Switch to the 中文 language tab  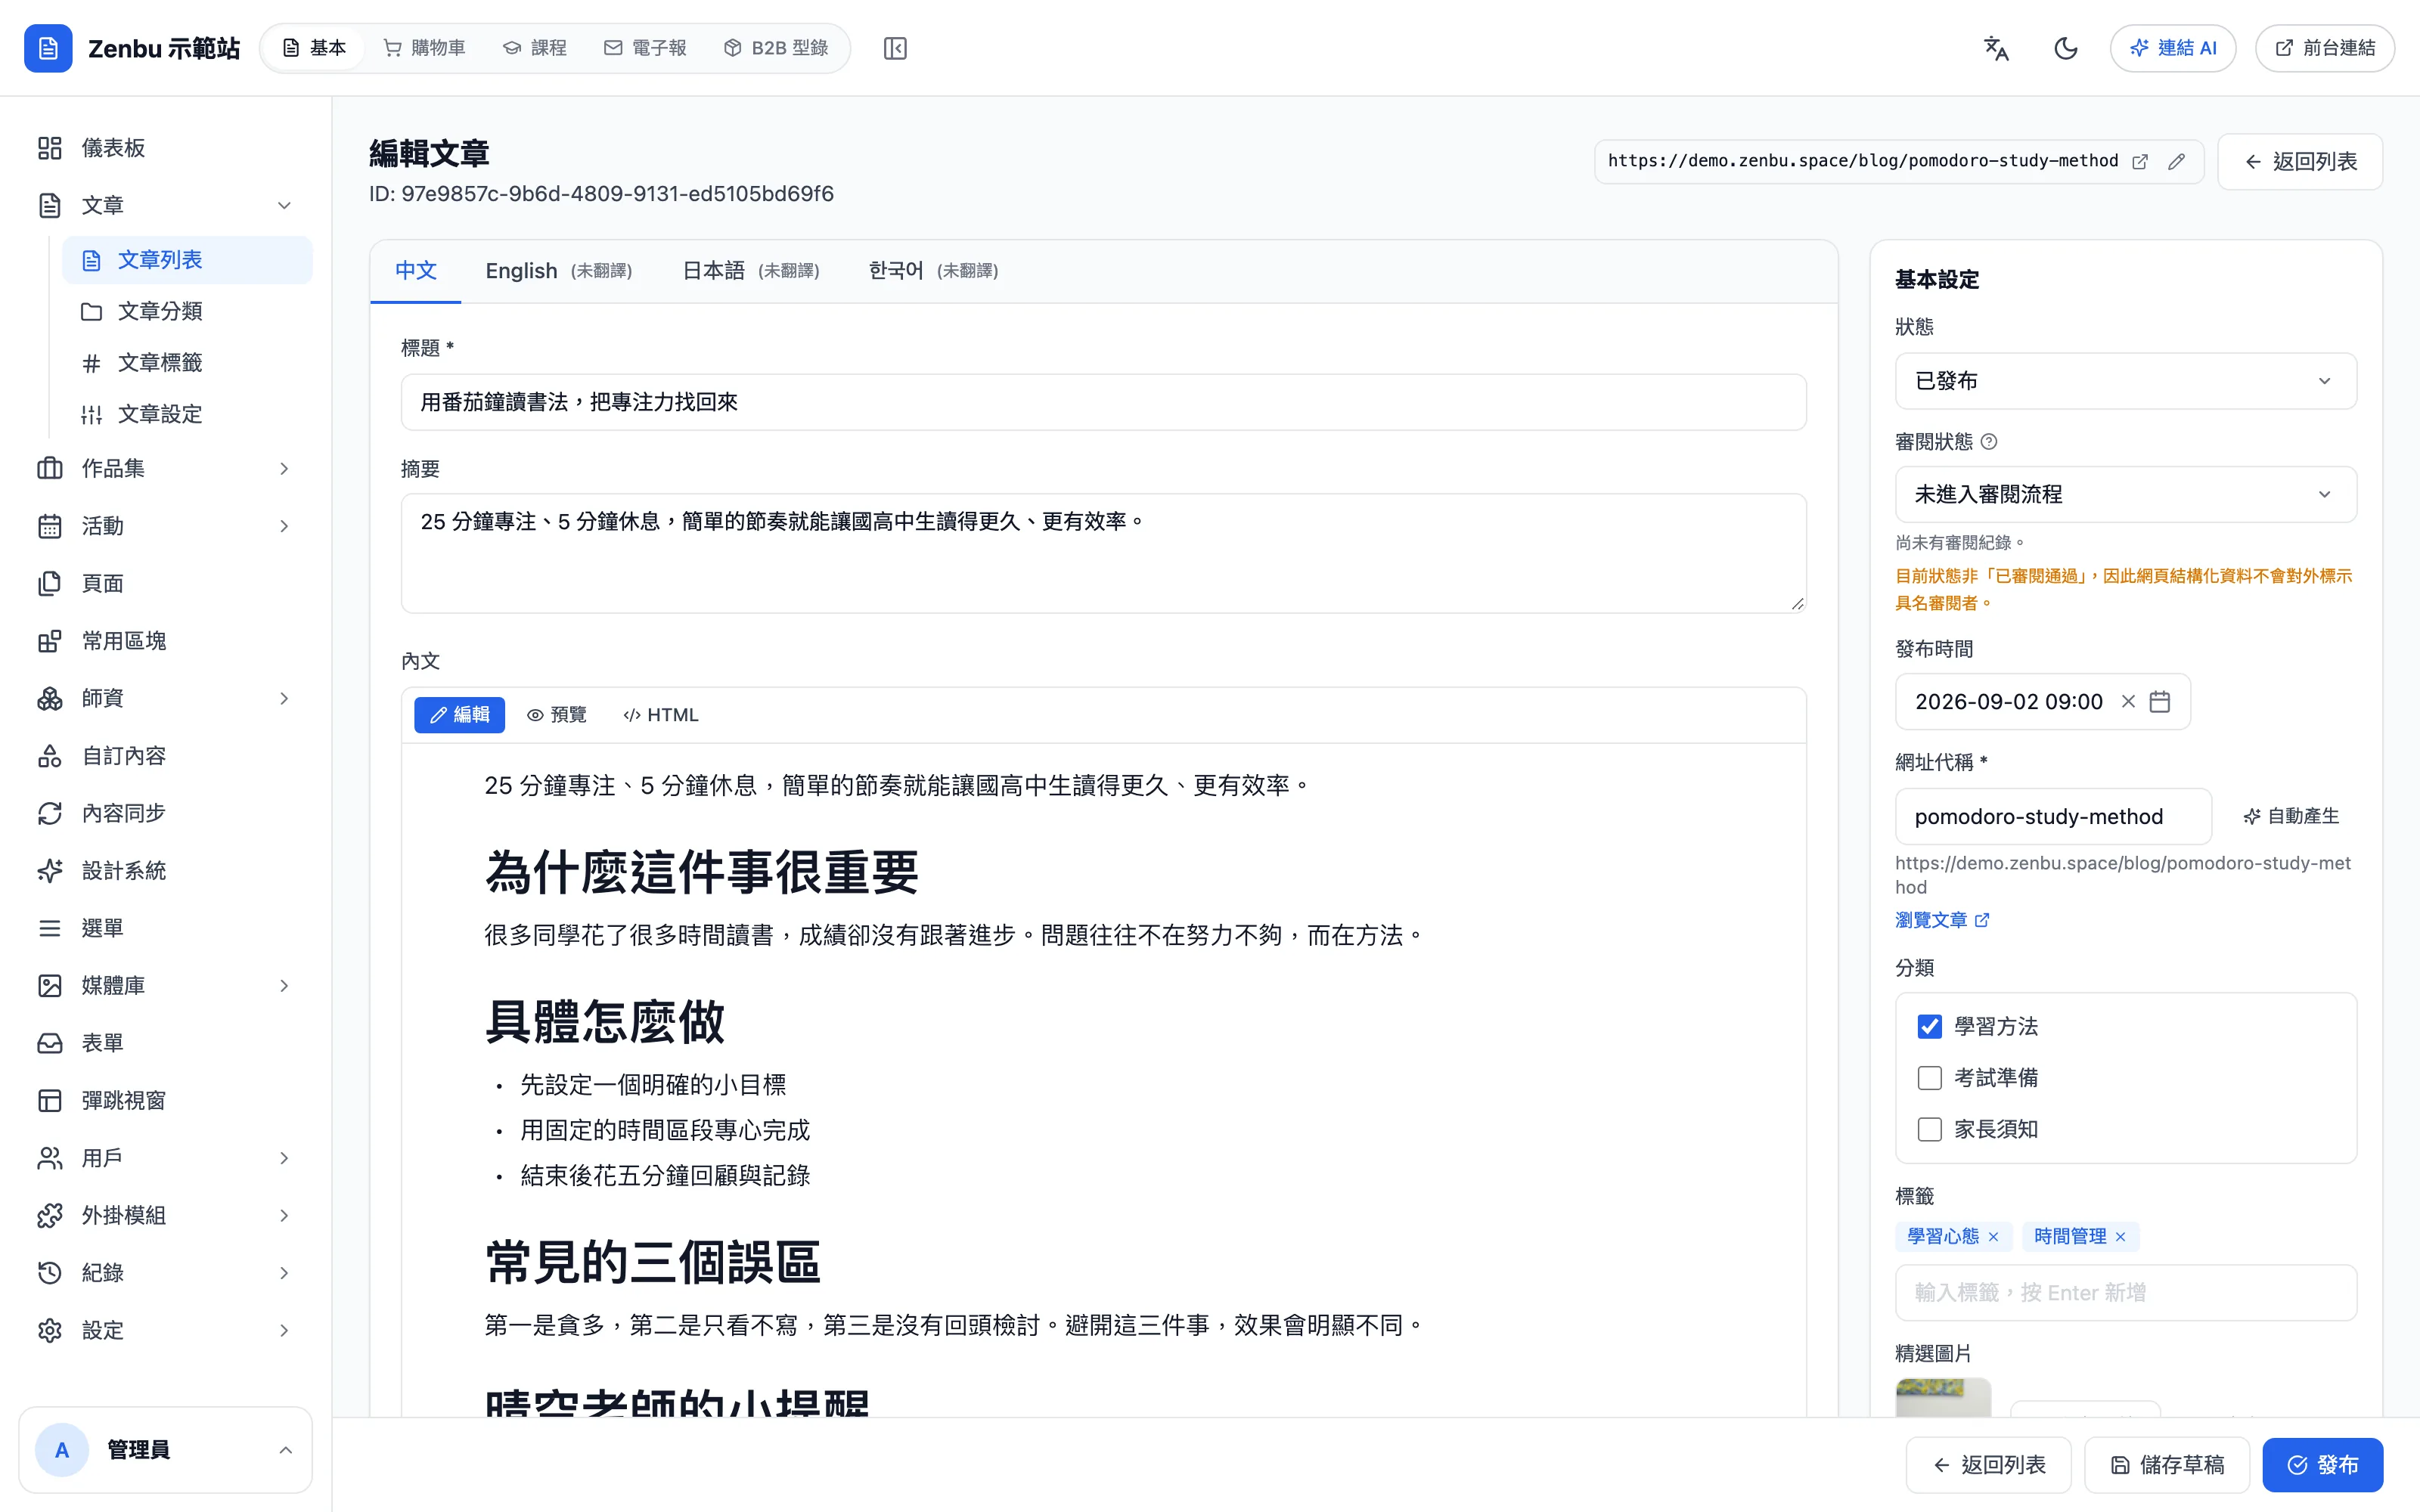pyautogui.click(x=416, y=271)
